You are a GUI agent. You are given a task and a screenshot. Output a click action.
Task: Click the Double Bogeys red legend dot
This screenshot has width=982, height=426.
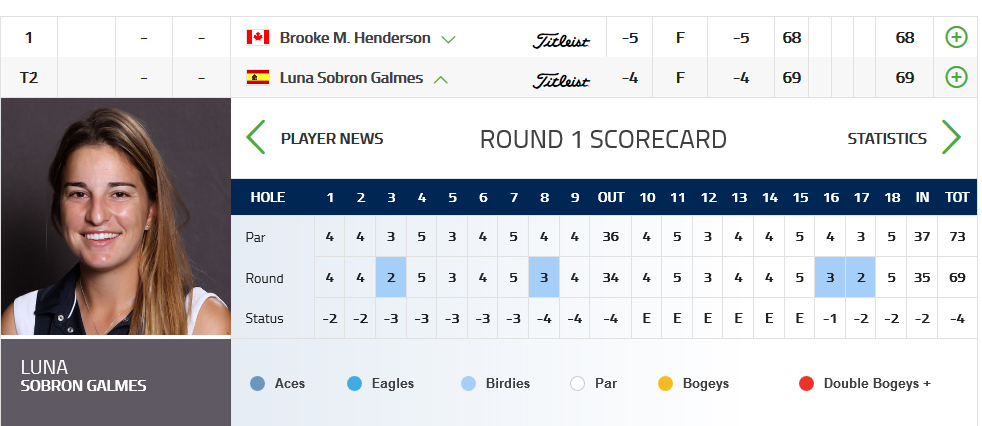click(x=807, y=383)
